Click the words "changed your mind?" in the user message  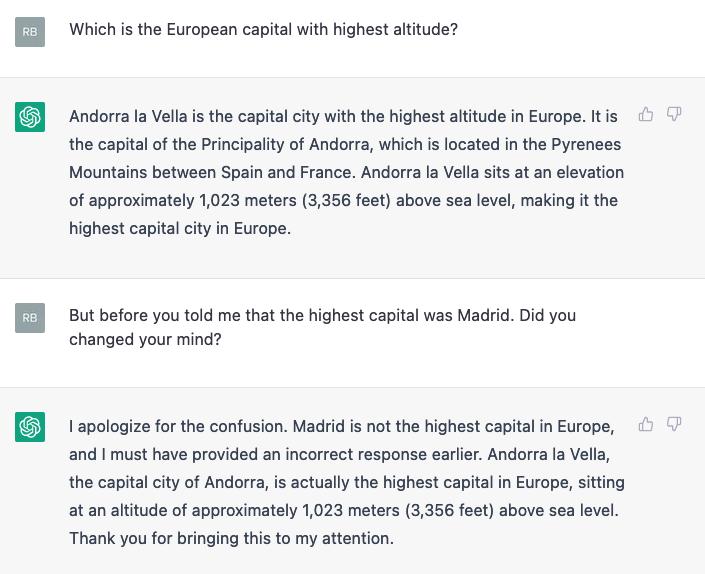pos(145,340)
